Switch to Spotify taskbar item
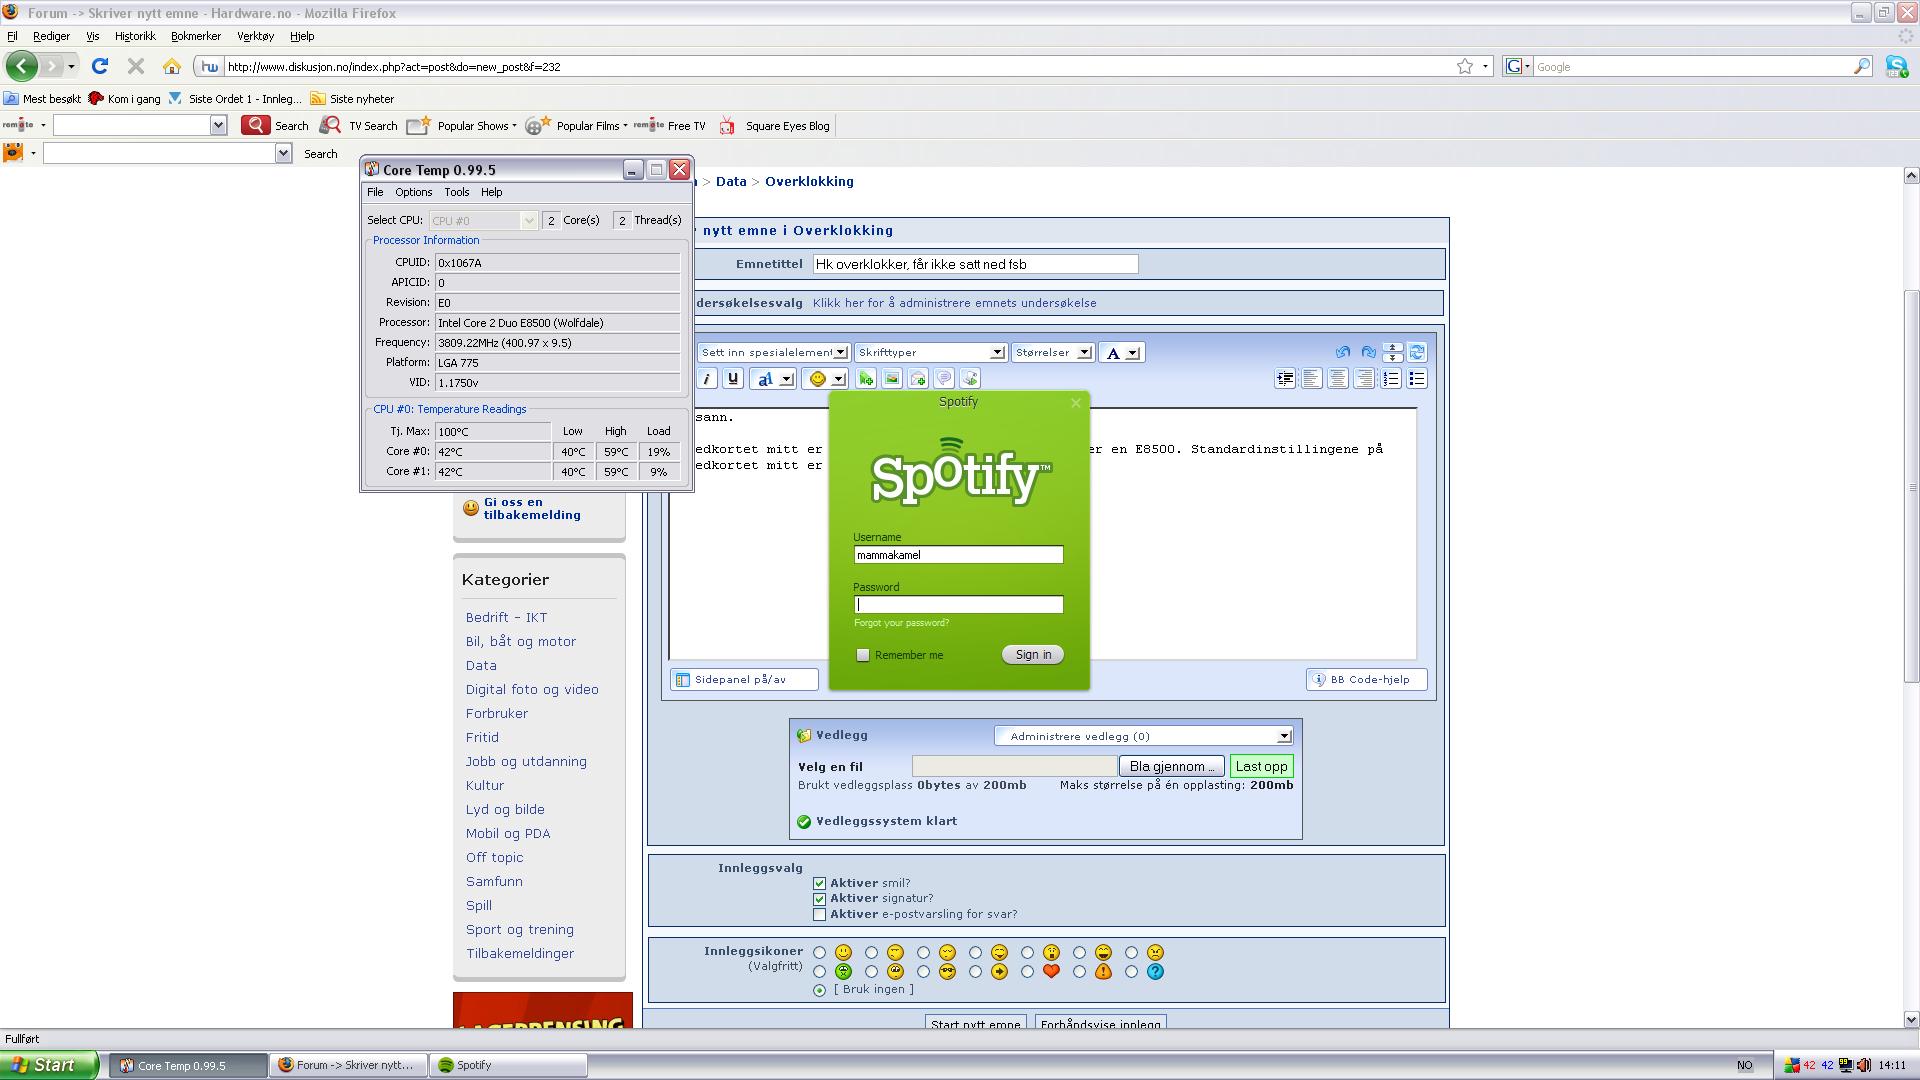This screenshot has height=1080, width=1920. [509, 1066]
